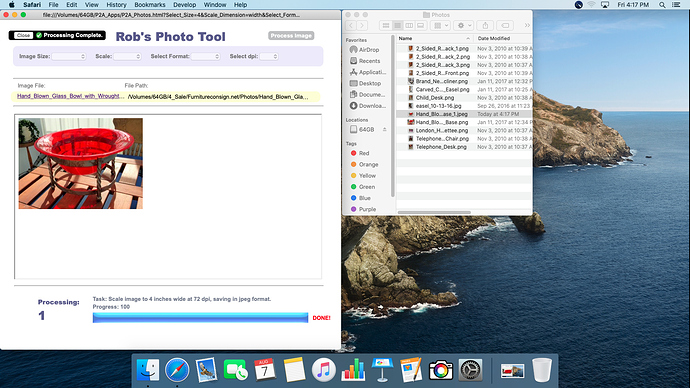Open Notes from the Dock
This screenshot has width=690, height=388.
294,370
